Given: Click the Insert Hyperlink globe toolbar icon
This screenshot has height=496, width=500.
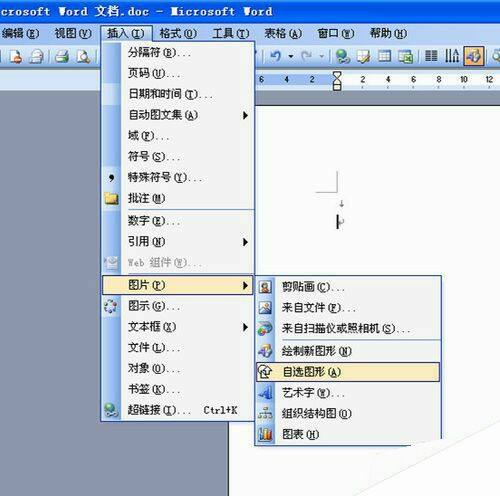Looking at the screenshot, I should point(343,56).
